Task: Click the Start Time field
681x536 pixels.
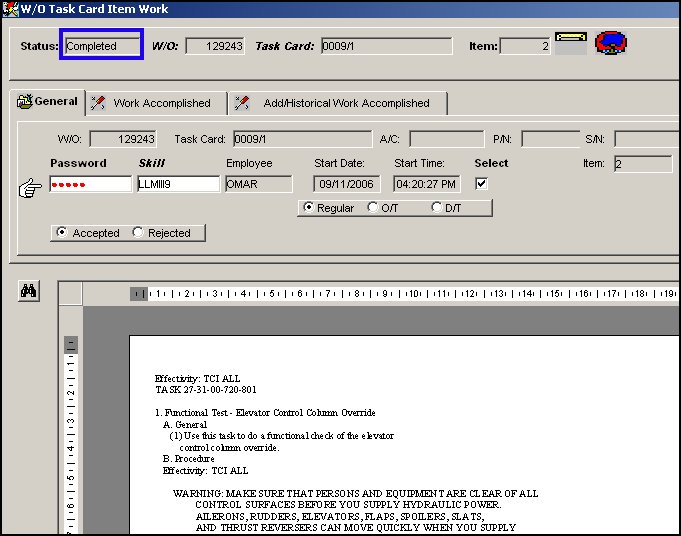Action: pos(426,184)
